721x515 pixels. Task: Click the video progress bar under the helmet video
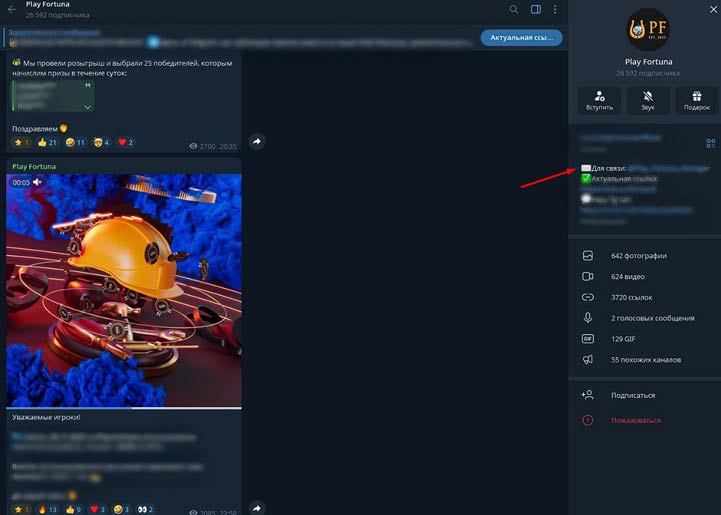click(123, 407)
